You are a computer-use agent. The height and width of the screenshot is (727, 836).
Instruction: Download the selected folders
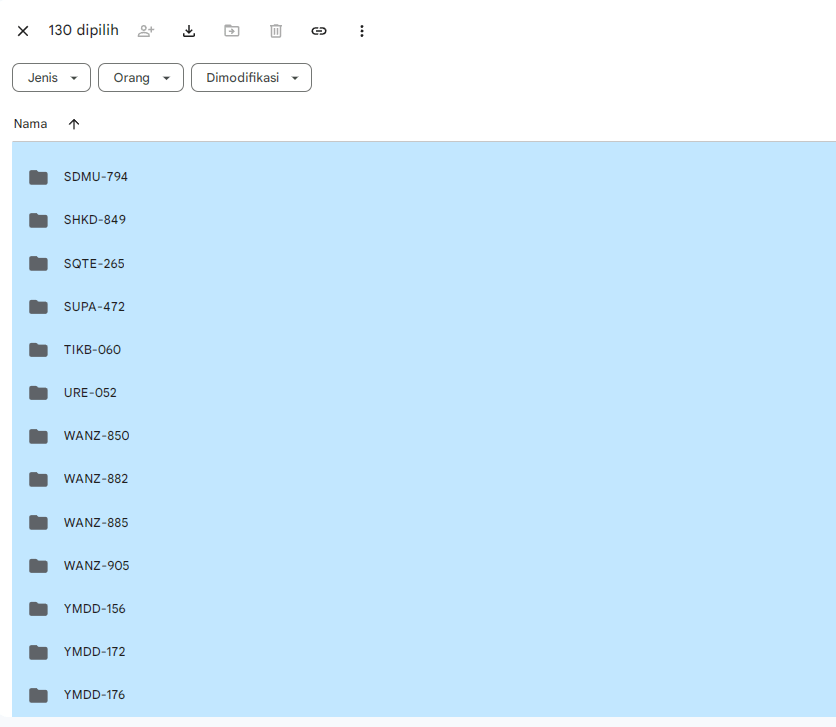pos(189,31)
